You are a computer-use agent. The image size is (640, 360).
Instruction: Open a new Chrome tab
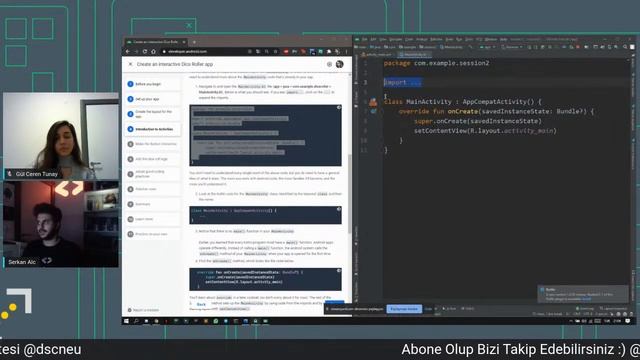(x=194, y=42)
